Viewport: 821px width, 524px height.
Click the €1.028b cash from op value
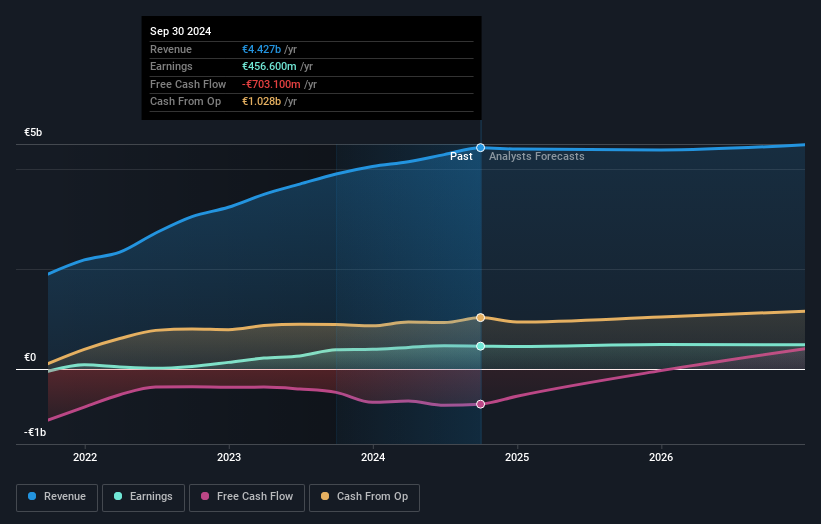261,102
